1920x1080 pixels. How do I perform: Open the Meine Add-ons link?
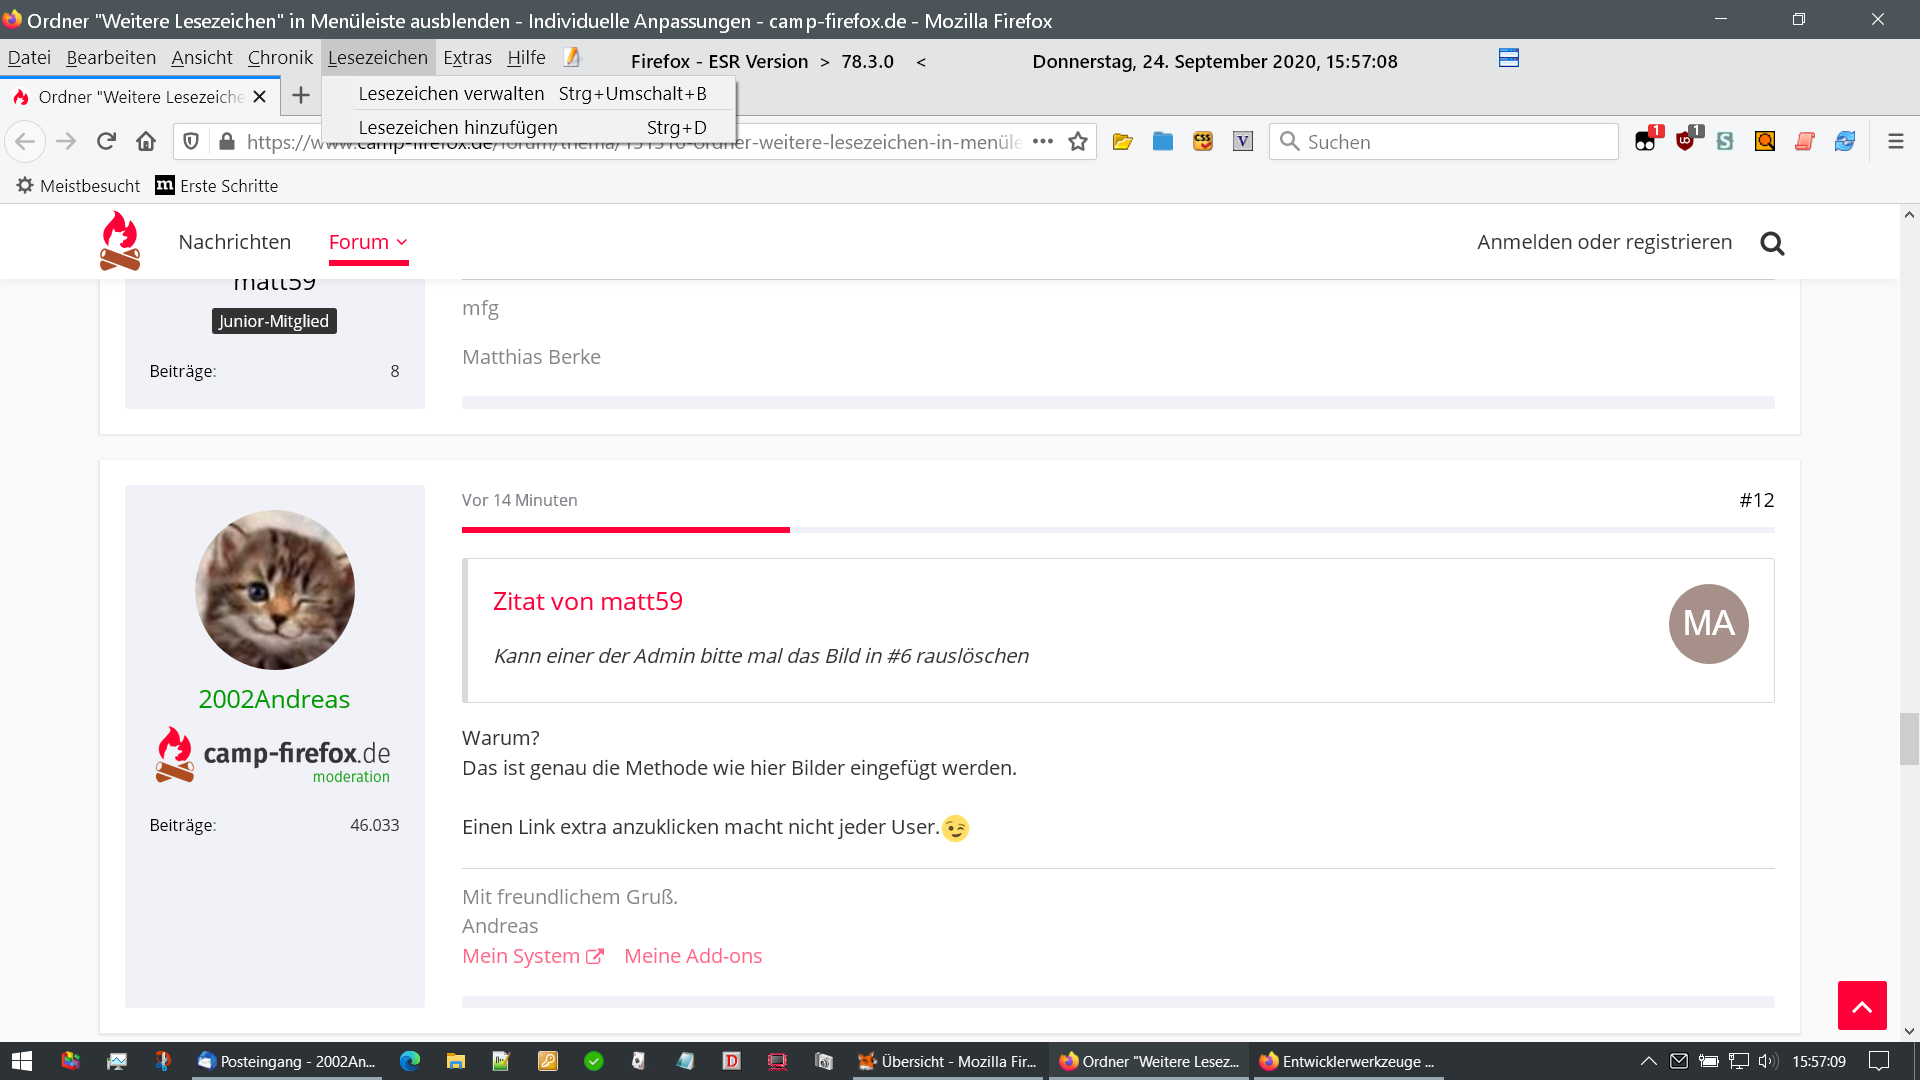click(x=692, y=956)
